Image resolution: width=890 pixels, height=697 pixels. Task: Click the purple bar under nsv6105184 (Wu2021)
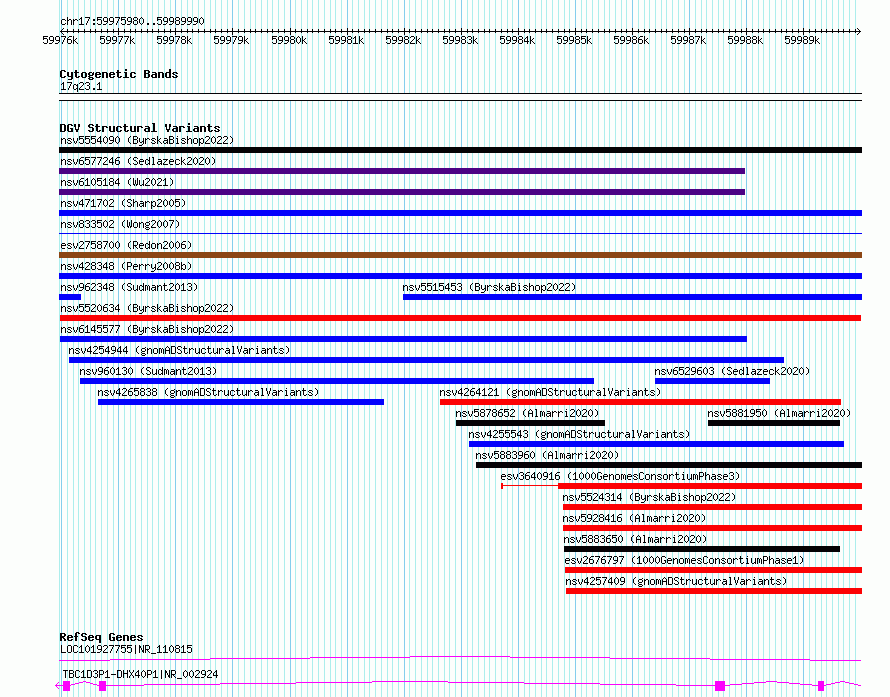coord(402,192)
